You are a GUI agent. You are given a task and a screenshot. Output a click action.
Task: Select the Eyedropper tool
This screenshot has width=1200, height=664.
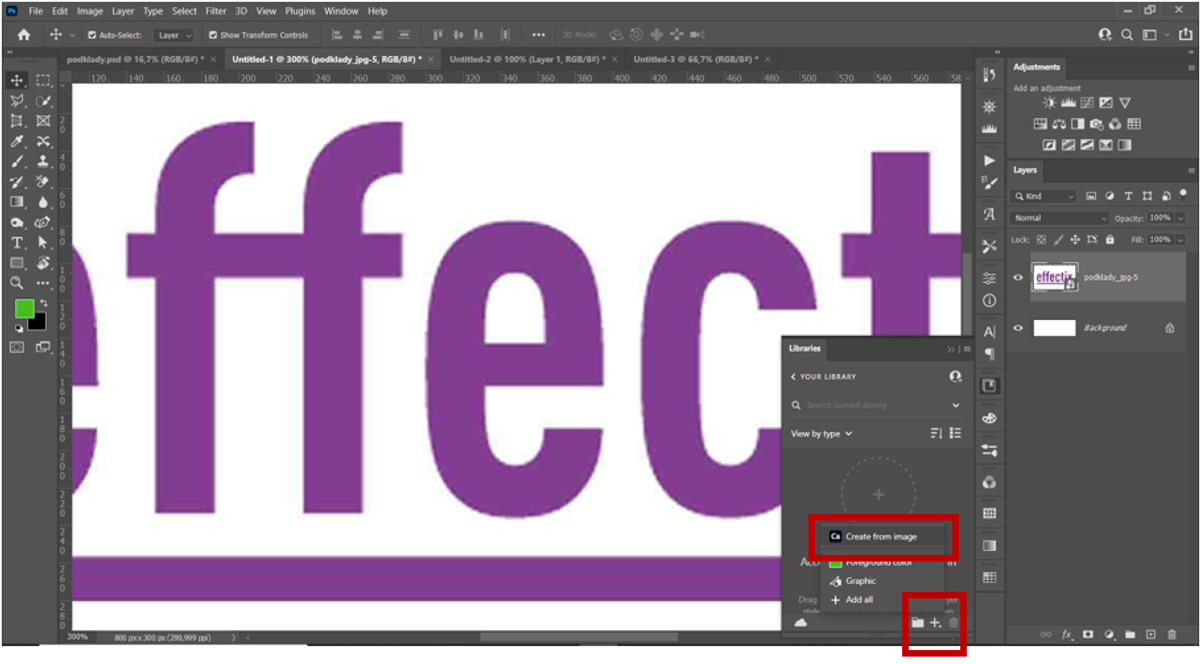click(x=17, y=142)
